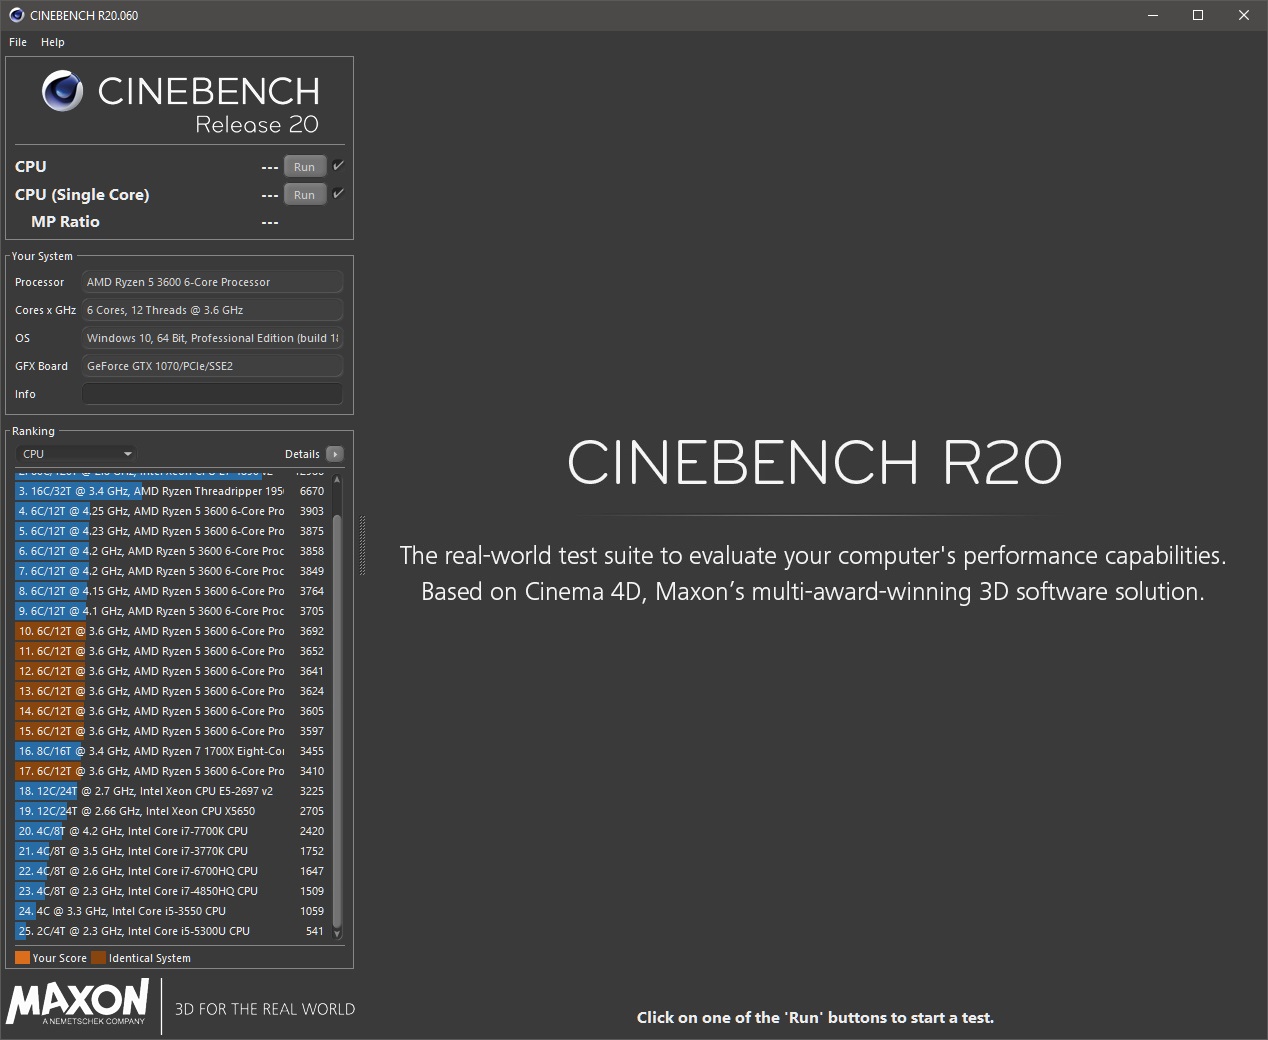1268x1040 pixels.
Task: Select rank 24 Core i5-3550 row
Action: tap(171, 911)
